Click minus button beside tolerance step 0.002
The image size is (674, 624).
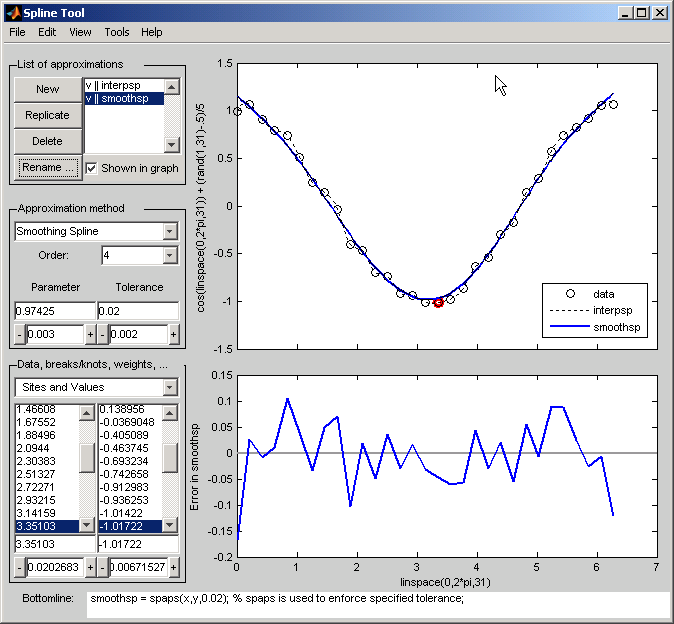pos(102,333)
